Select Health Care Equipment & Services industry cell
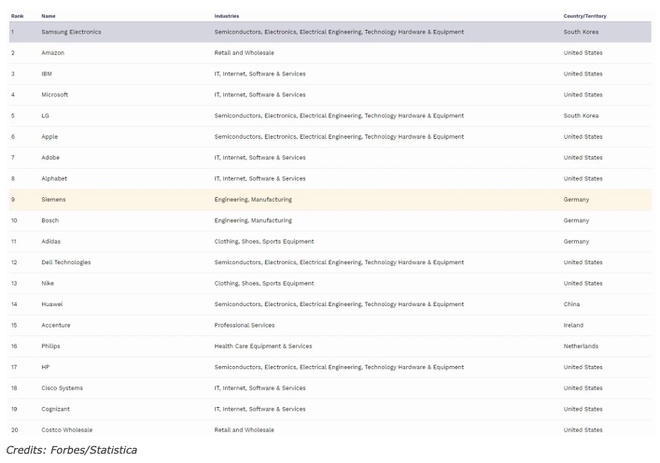The width and height of the screenshot is (660, 463). (263, 347)
